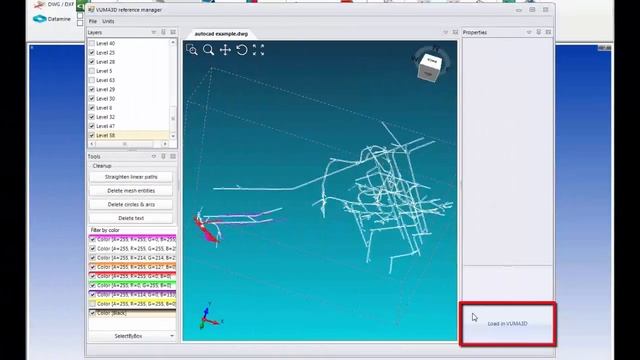The width and height of the screenshot is (640, 360).
Task: Close the Layers panel
Action: click(173, 32)
